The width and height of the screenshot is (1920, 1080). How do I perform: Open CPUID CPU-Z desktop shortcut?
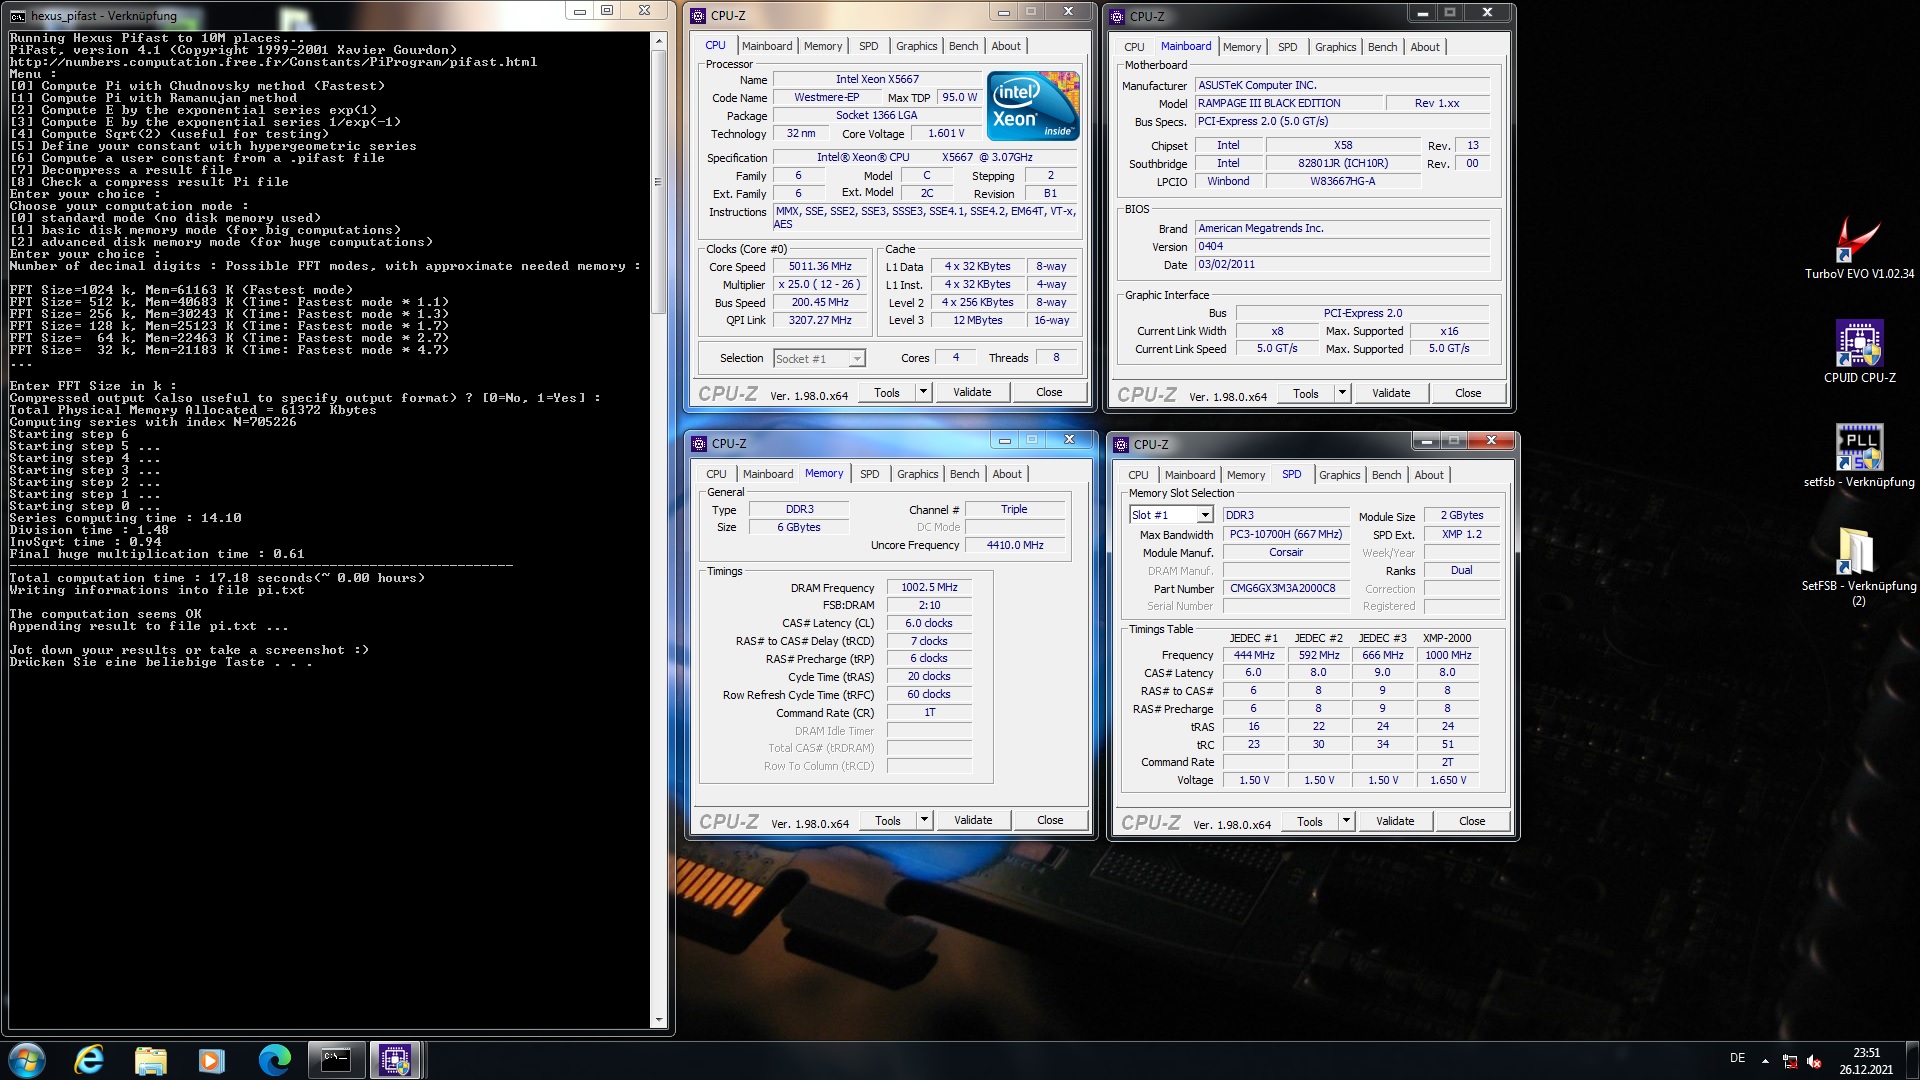[x=1859, y=352]
